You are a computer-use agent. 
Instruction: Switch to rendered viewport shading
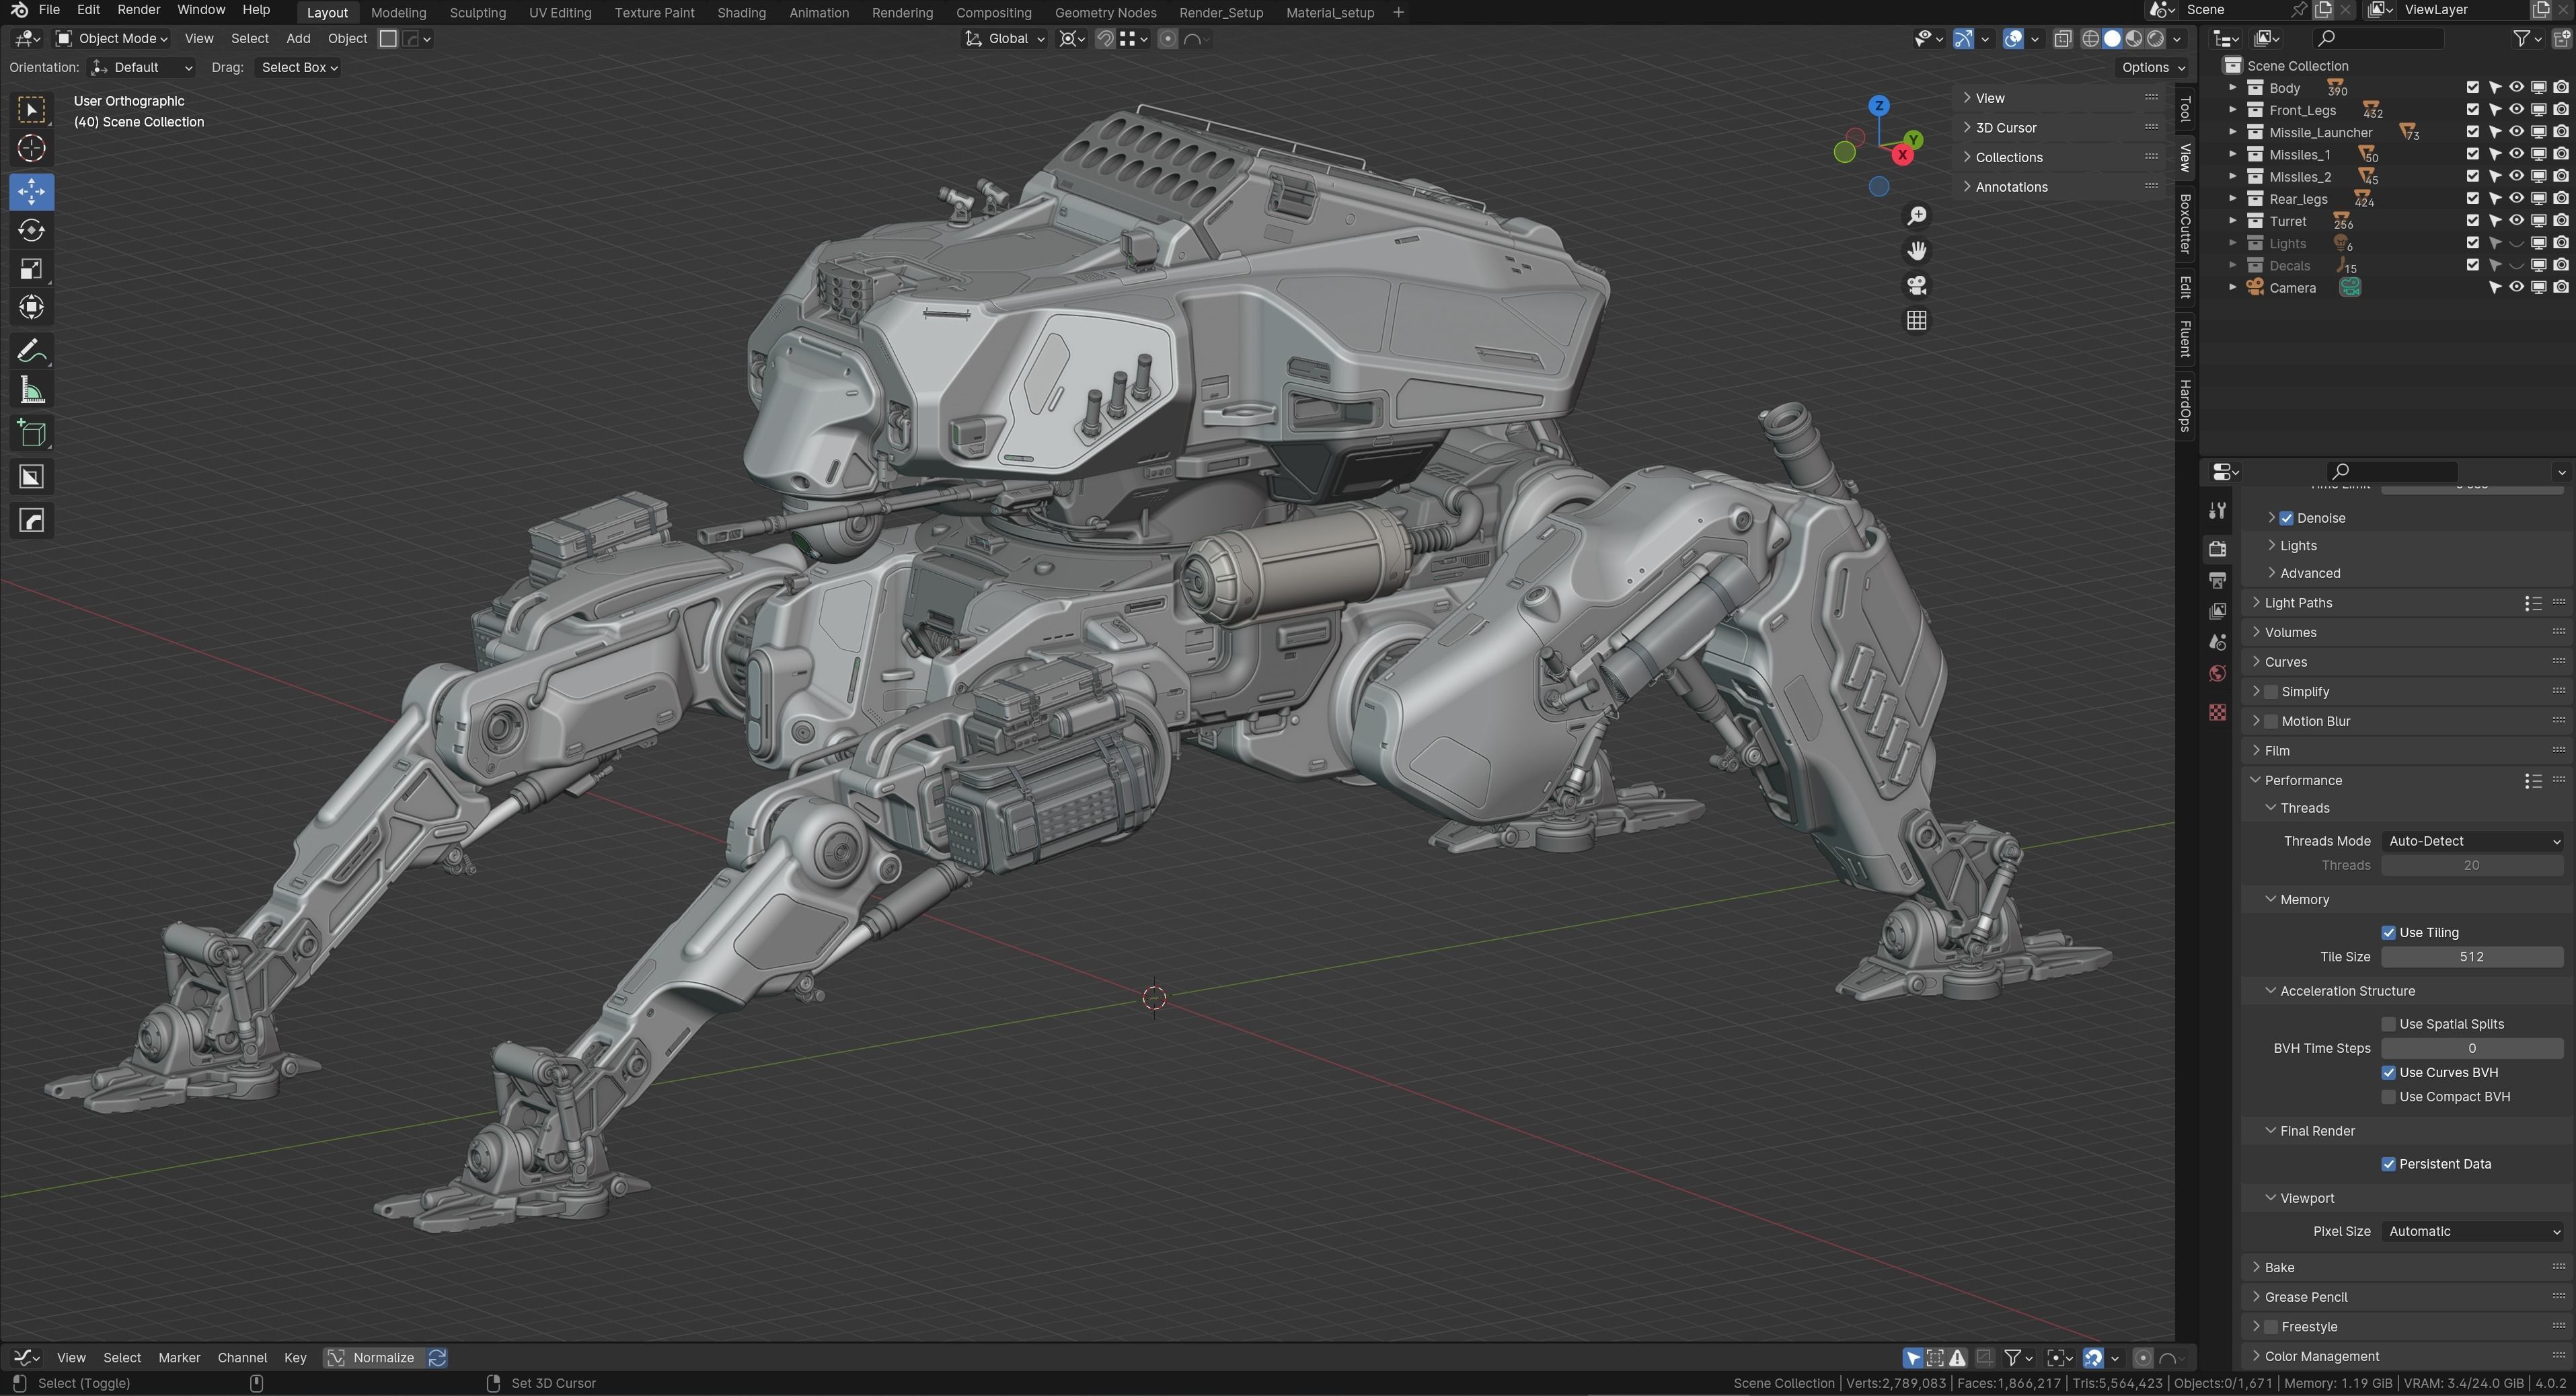[2156, 39]
